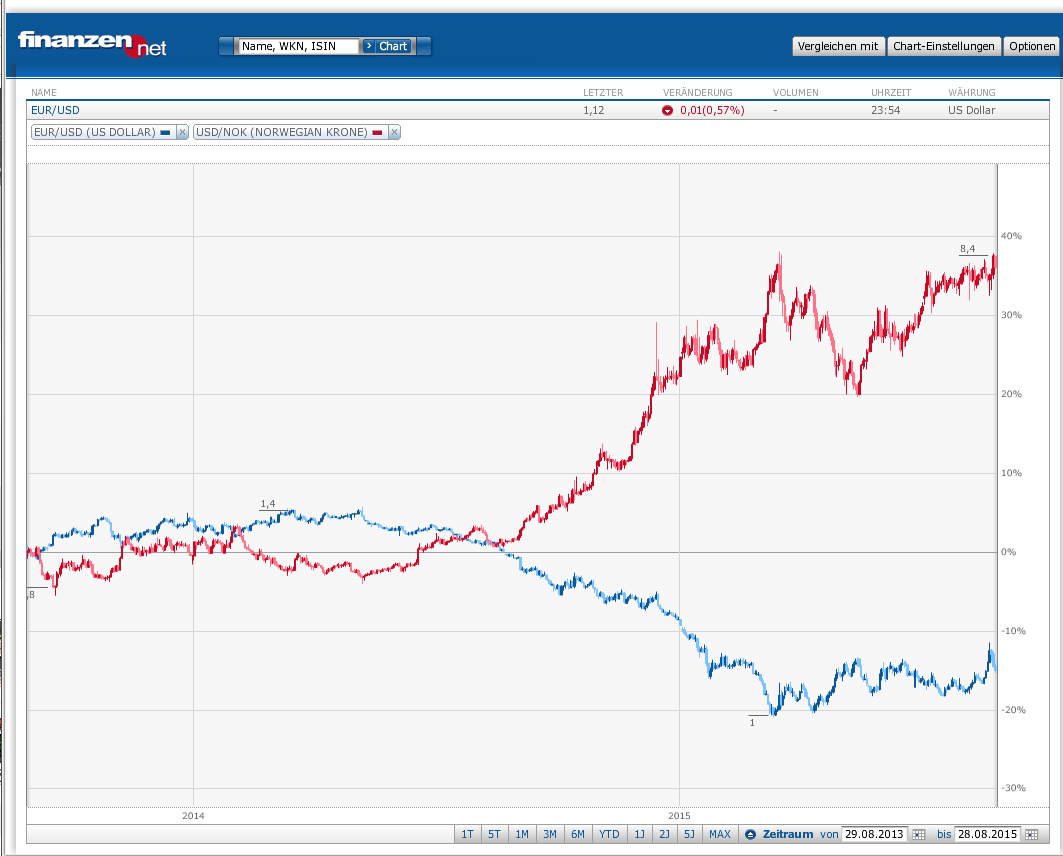1063x856 pixels.
Task: Select the 1T time range
Action: click(x=468, y=834)
